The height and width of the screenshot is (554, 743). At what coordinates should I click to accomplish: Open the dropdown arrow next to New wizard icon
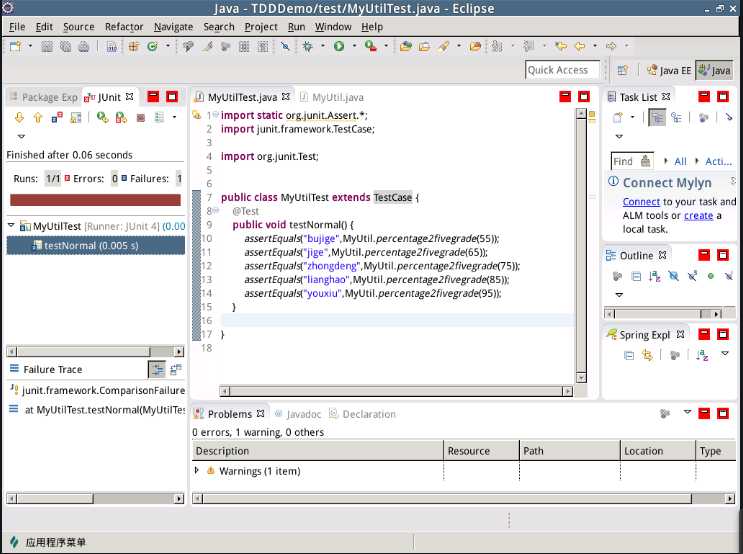tap(30, 46)
